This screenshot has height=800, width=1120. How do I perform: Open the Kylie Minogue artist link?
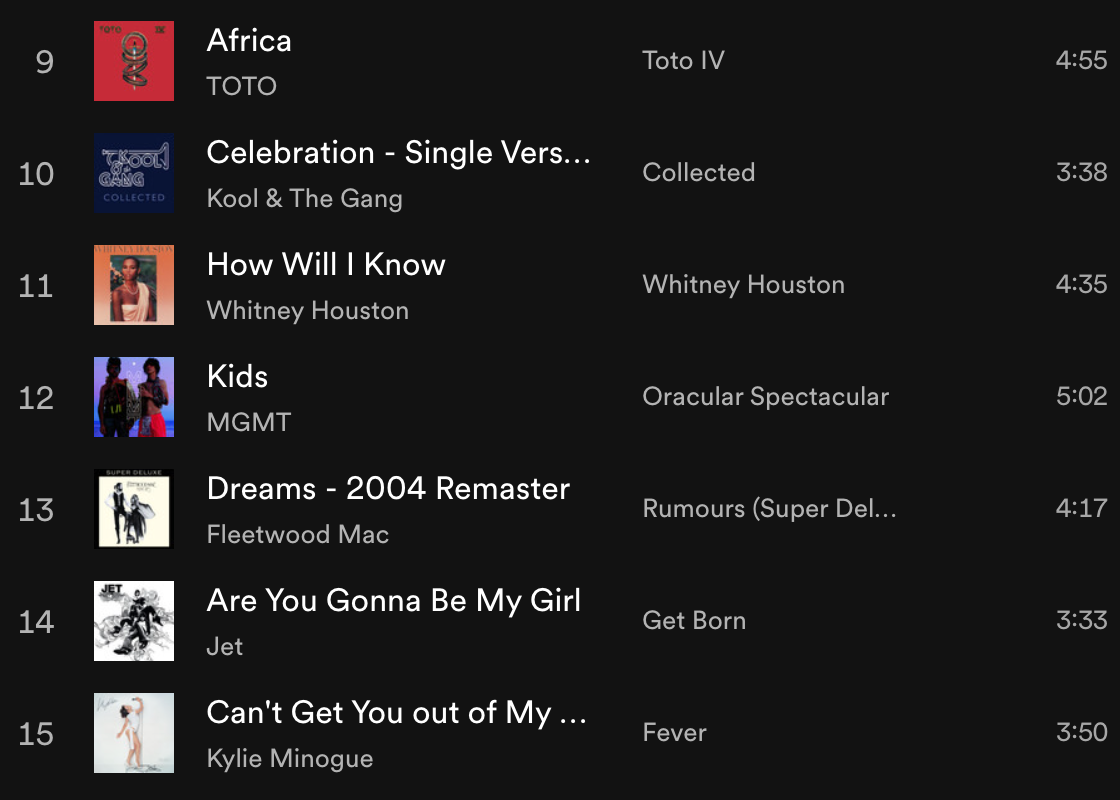289,758
